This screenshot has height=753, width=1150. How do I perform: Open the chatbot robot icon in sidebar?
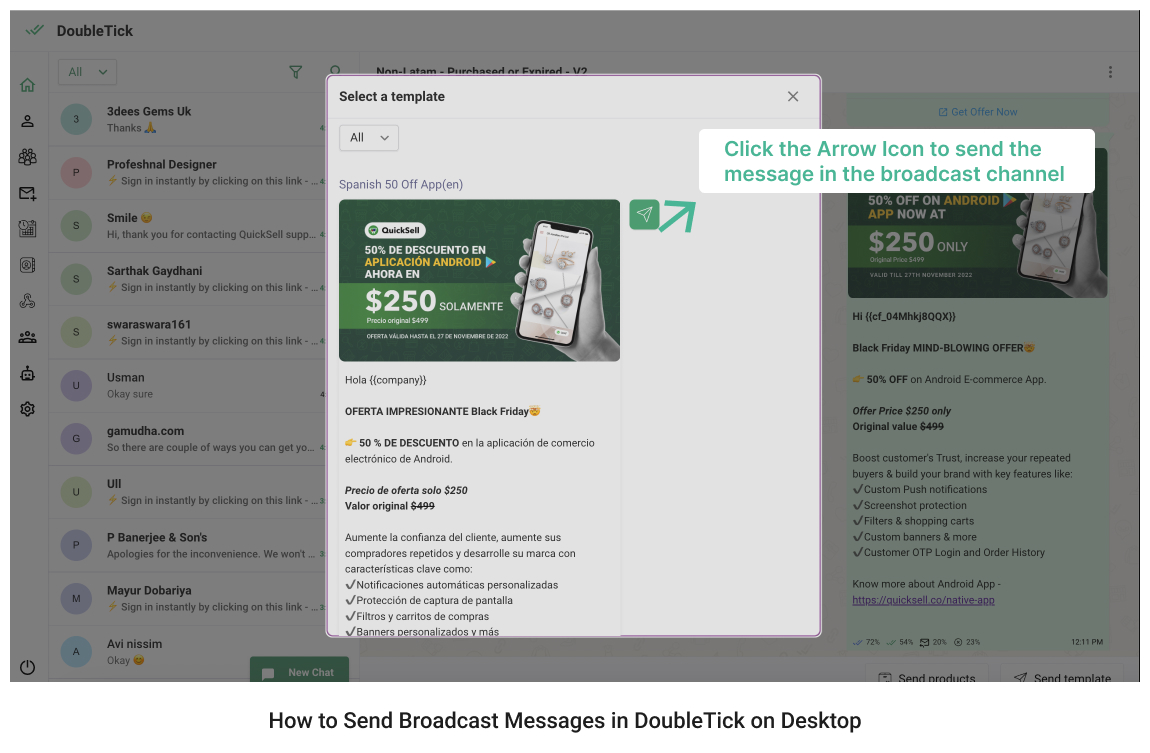click(x=28, y=373)
